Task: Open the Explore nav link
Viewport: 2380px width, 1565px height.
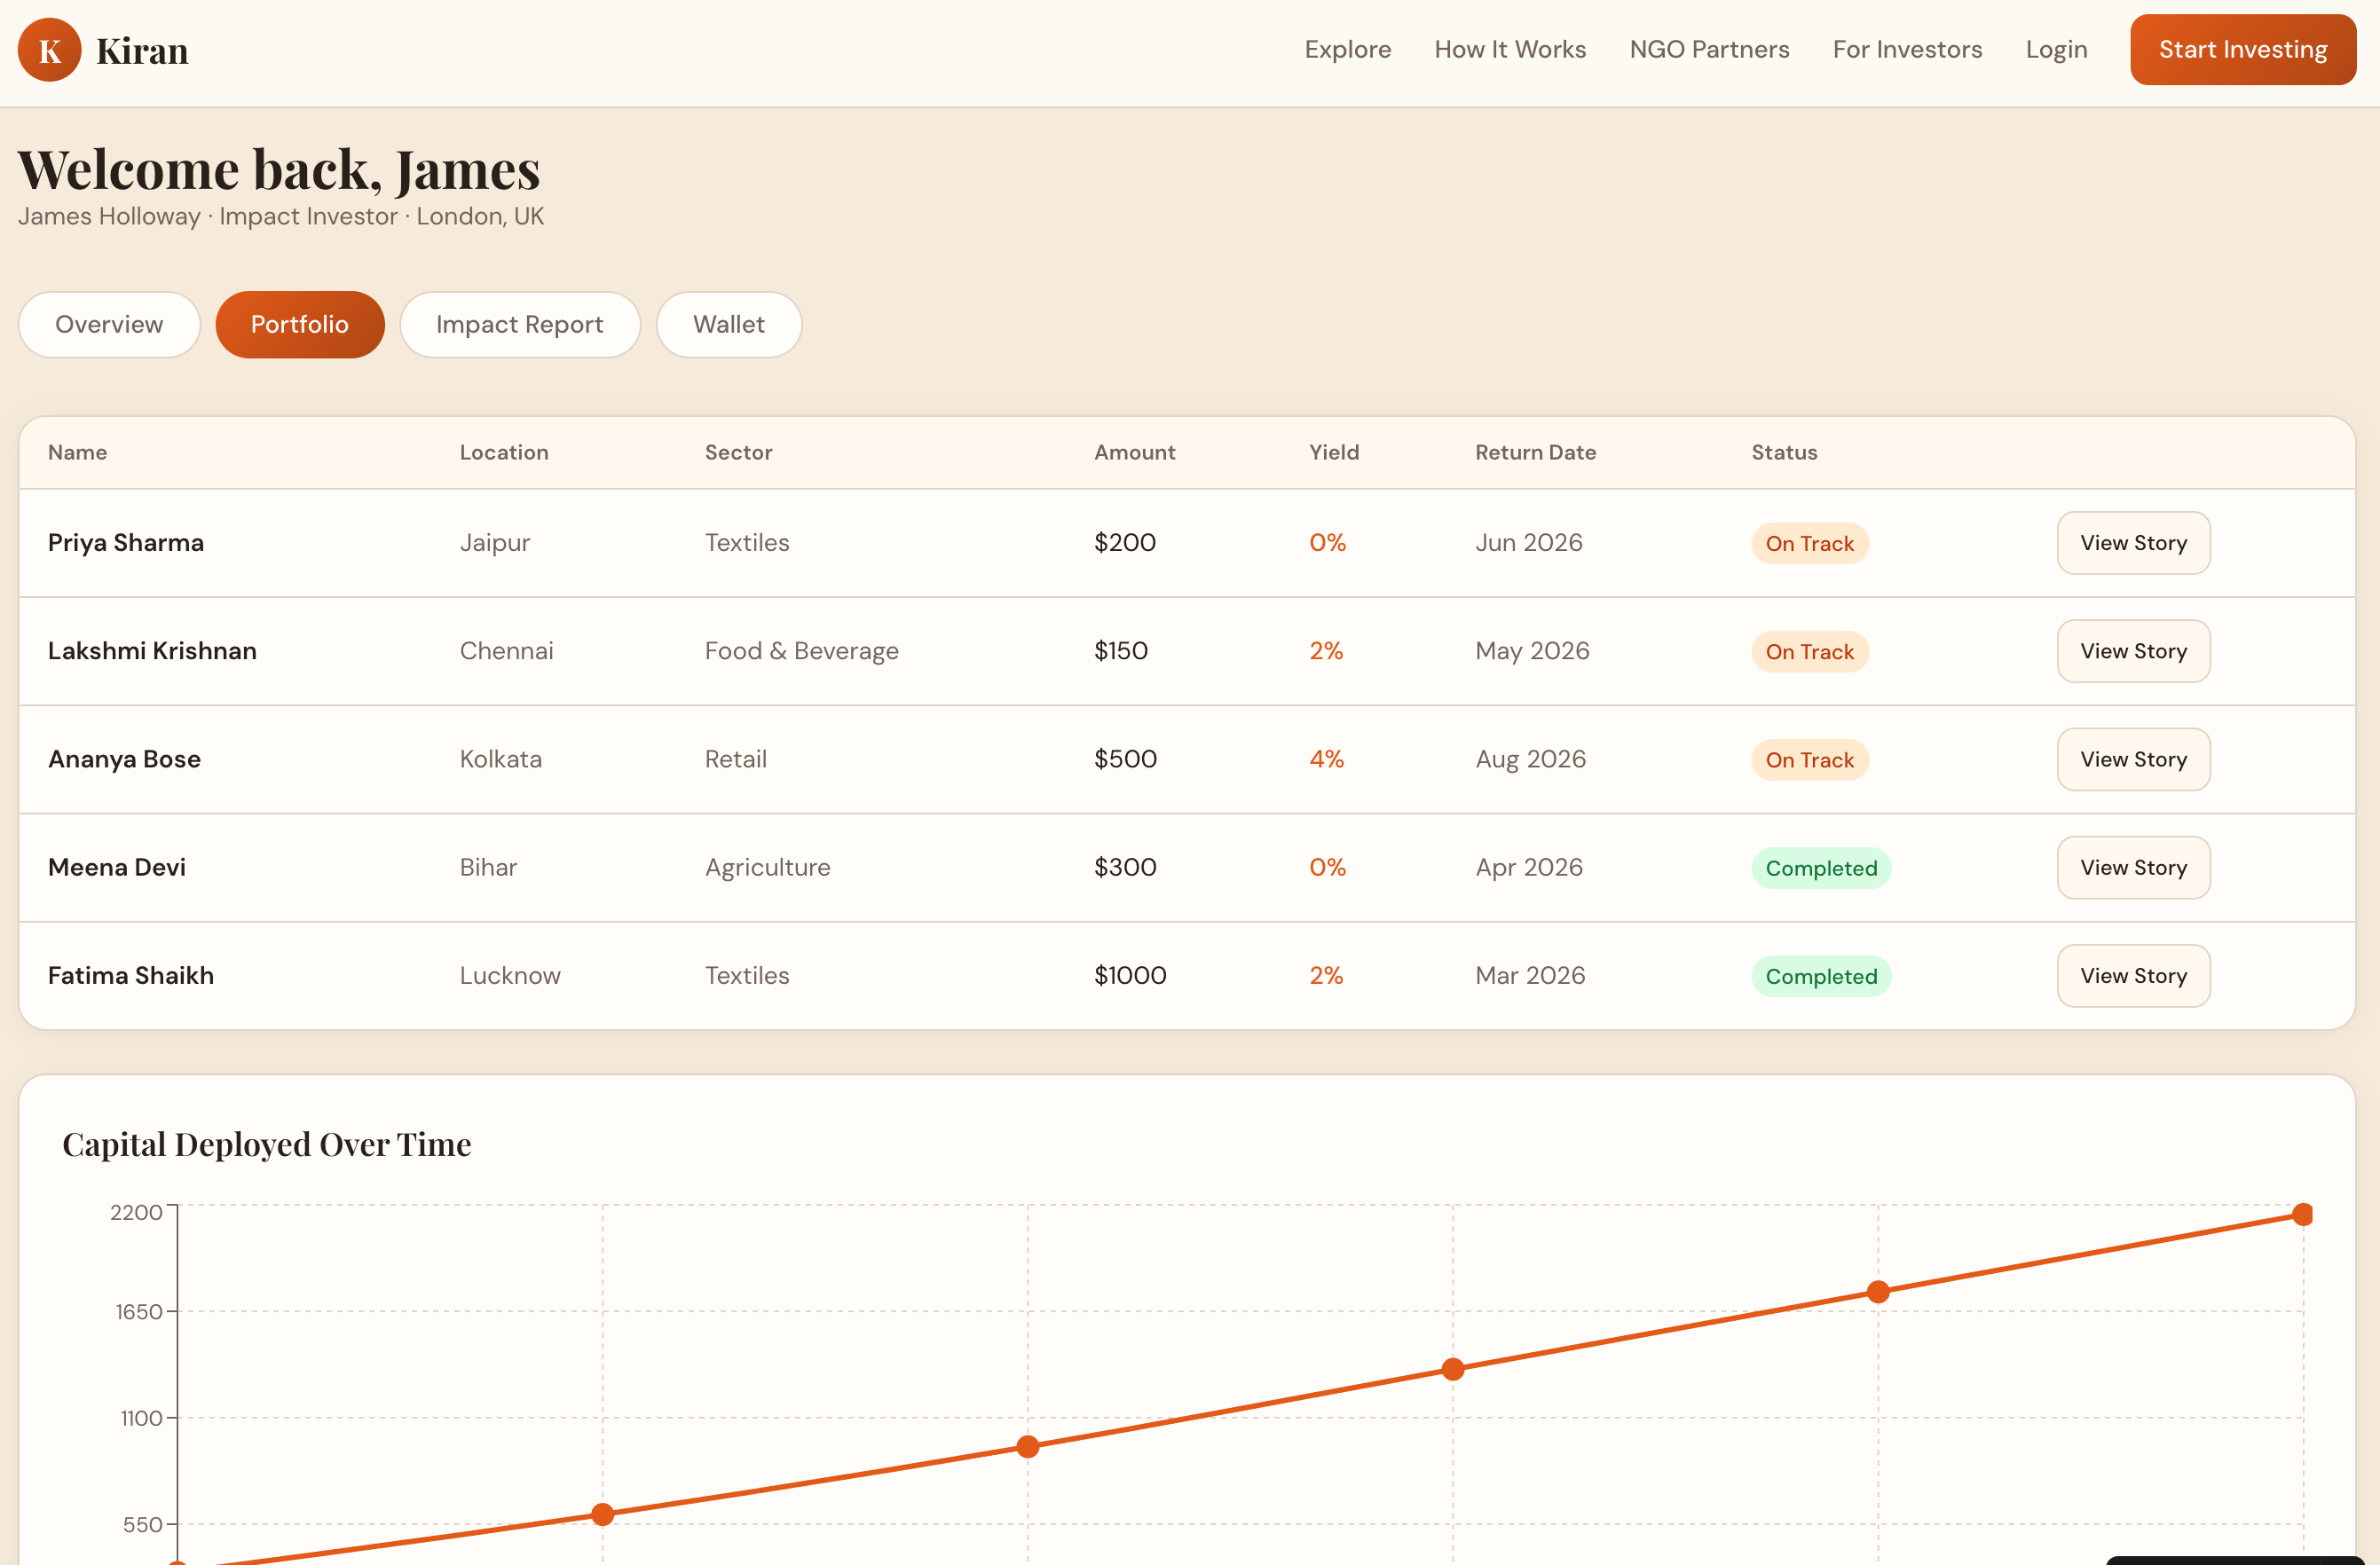Action: [1347, 50]
